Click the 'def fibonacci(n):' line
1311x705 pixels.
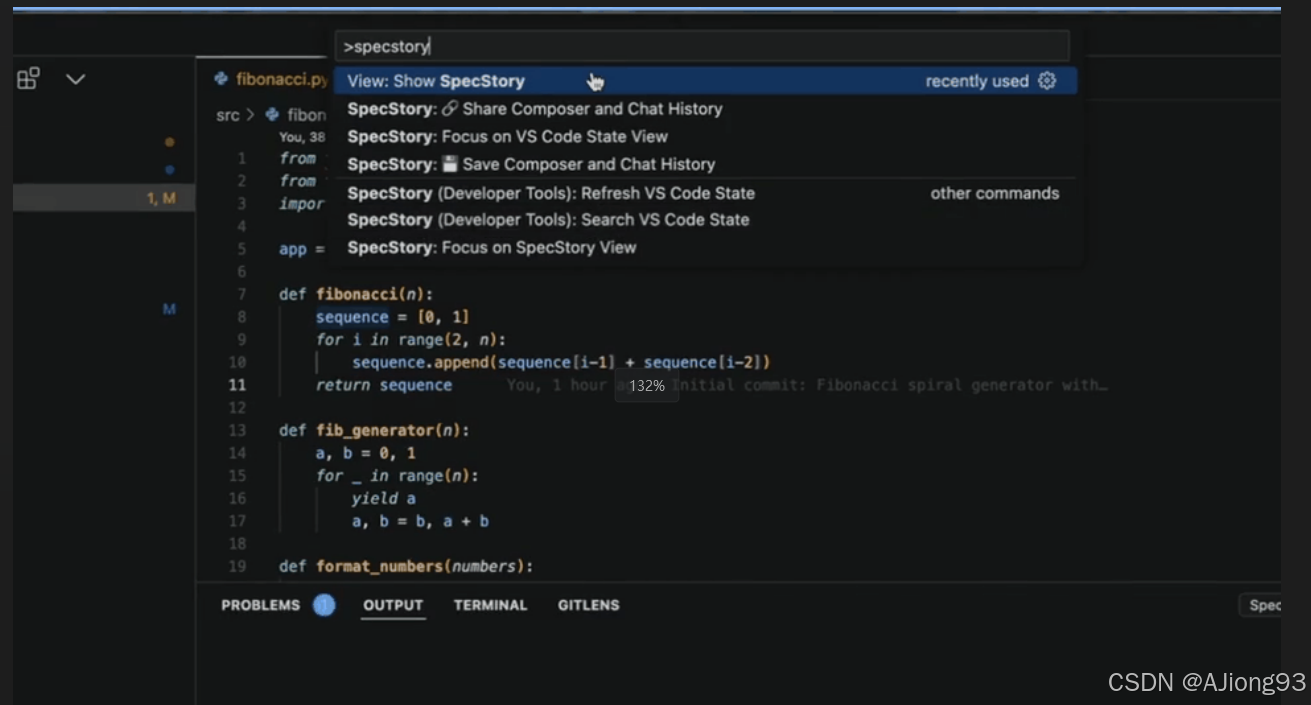(356, 294)
